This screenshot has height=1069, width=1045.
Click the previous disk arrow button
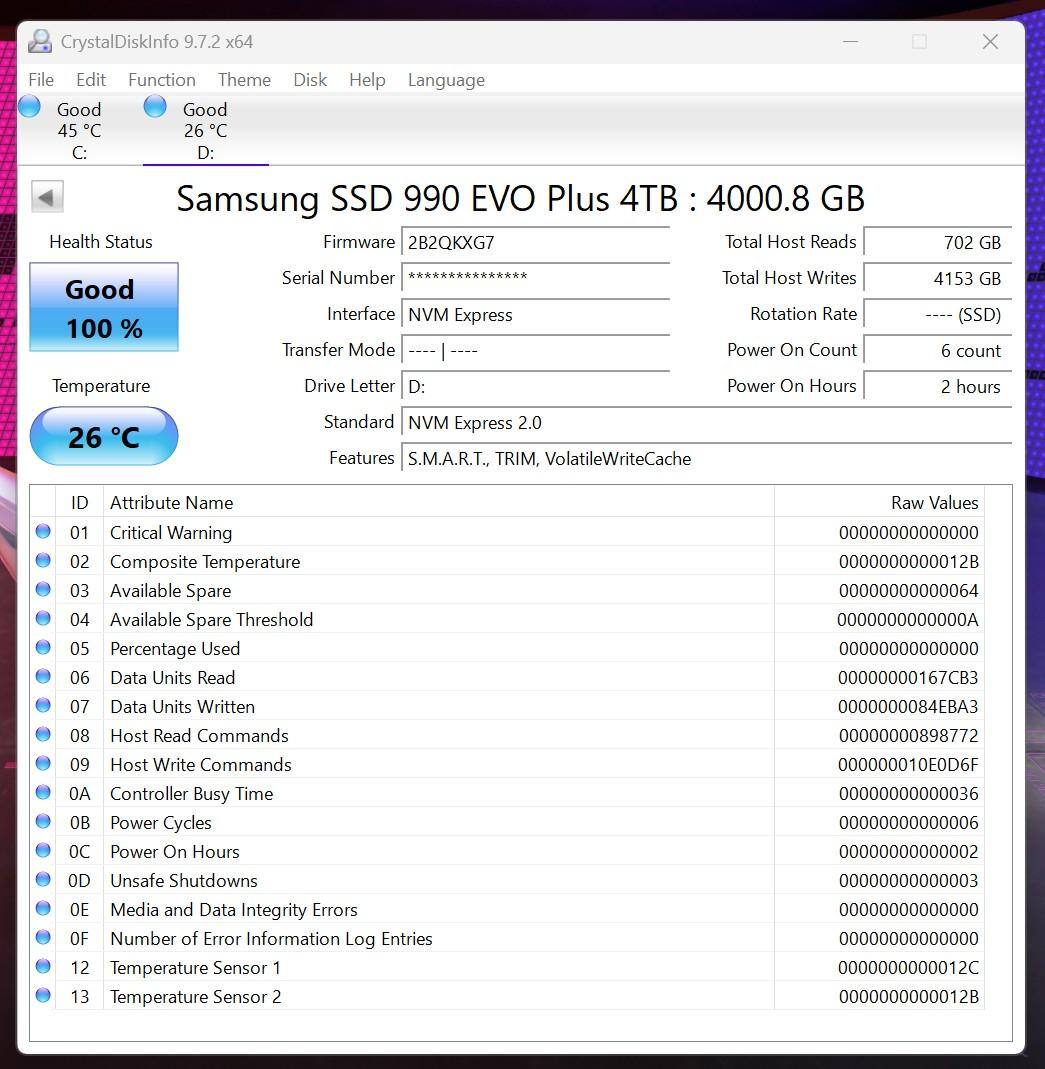(47, 197)
